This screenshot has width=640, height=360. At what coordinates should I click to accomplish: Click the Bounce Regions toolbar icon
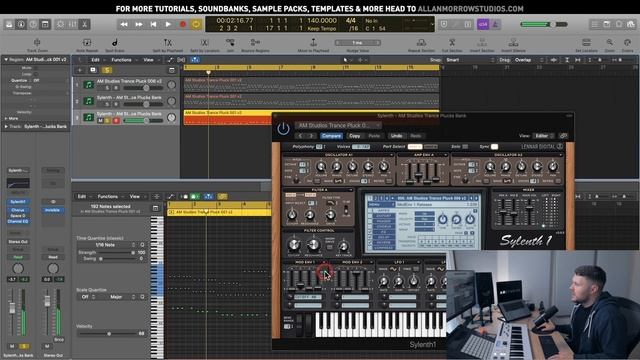256,42
